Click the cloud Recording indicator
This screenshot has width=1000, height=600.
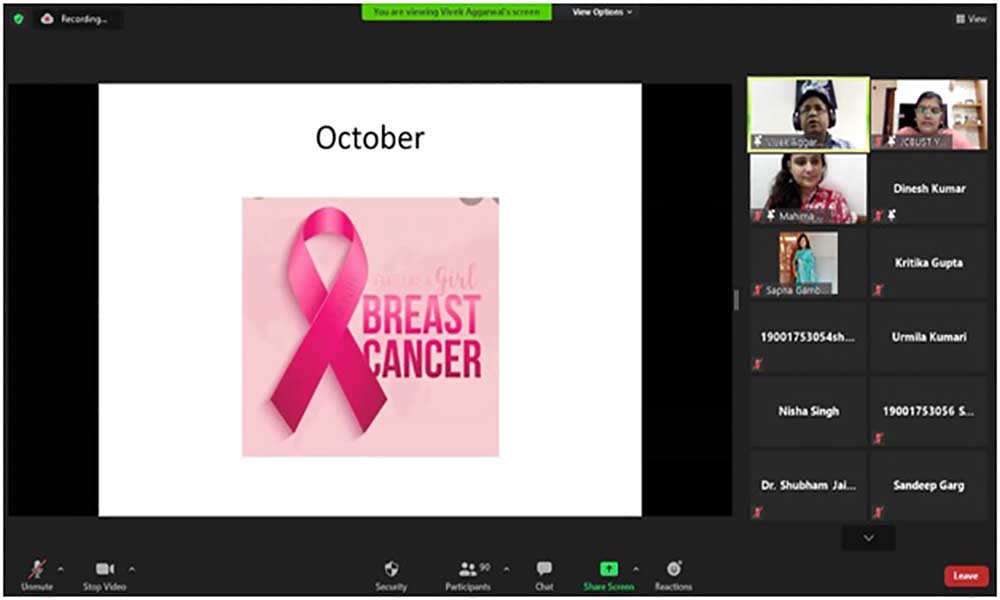[76, 19]
